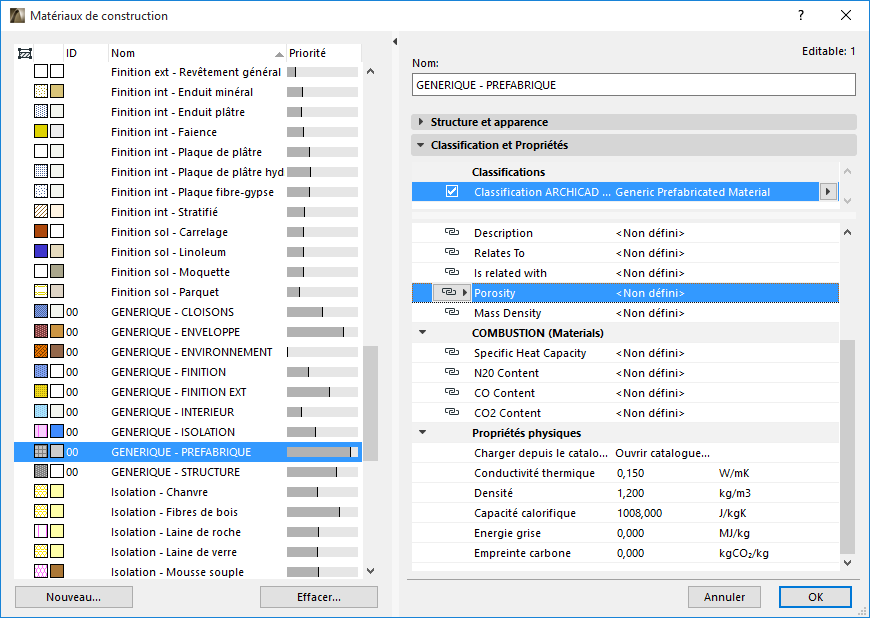Select Isolation - Laine de verre row

coord(188,552)
